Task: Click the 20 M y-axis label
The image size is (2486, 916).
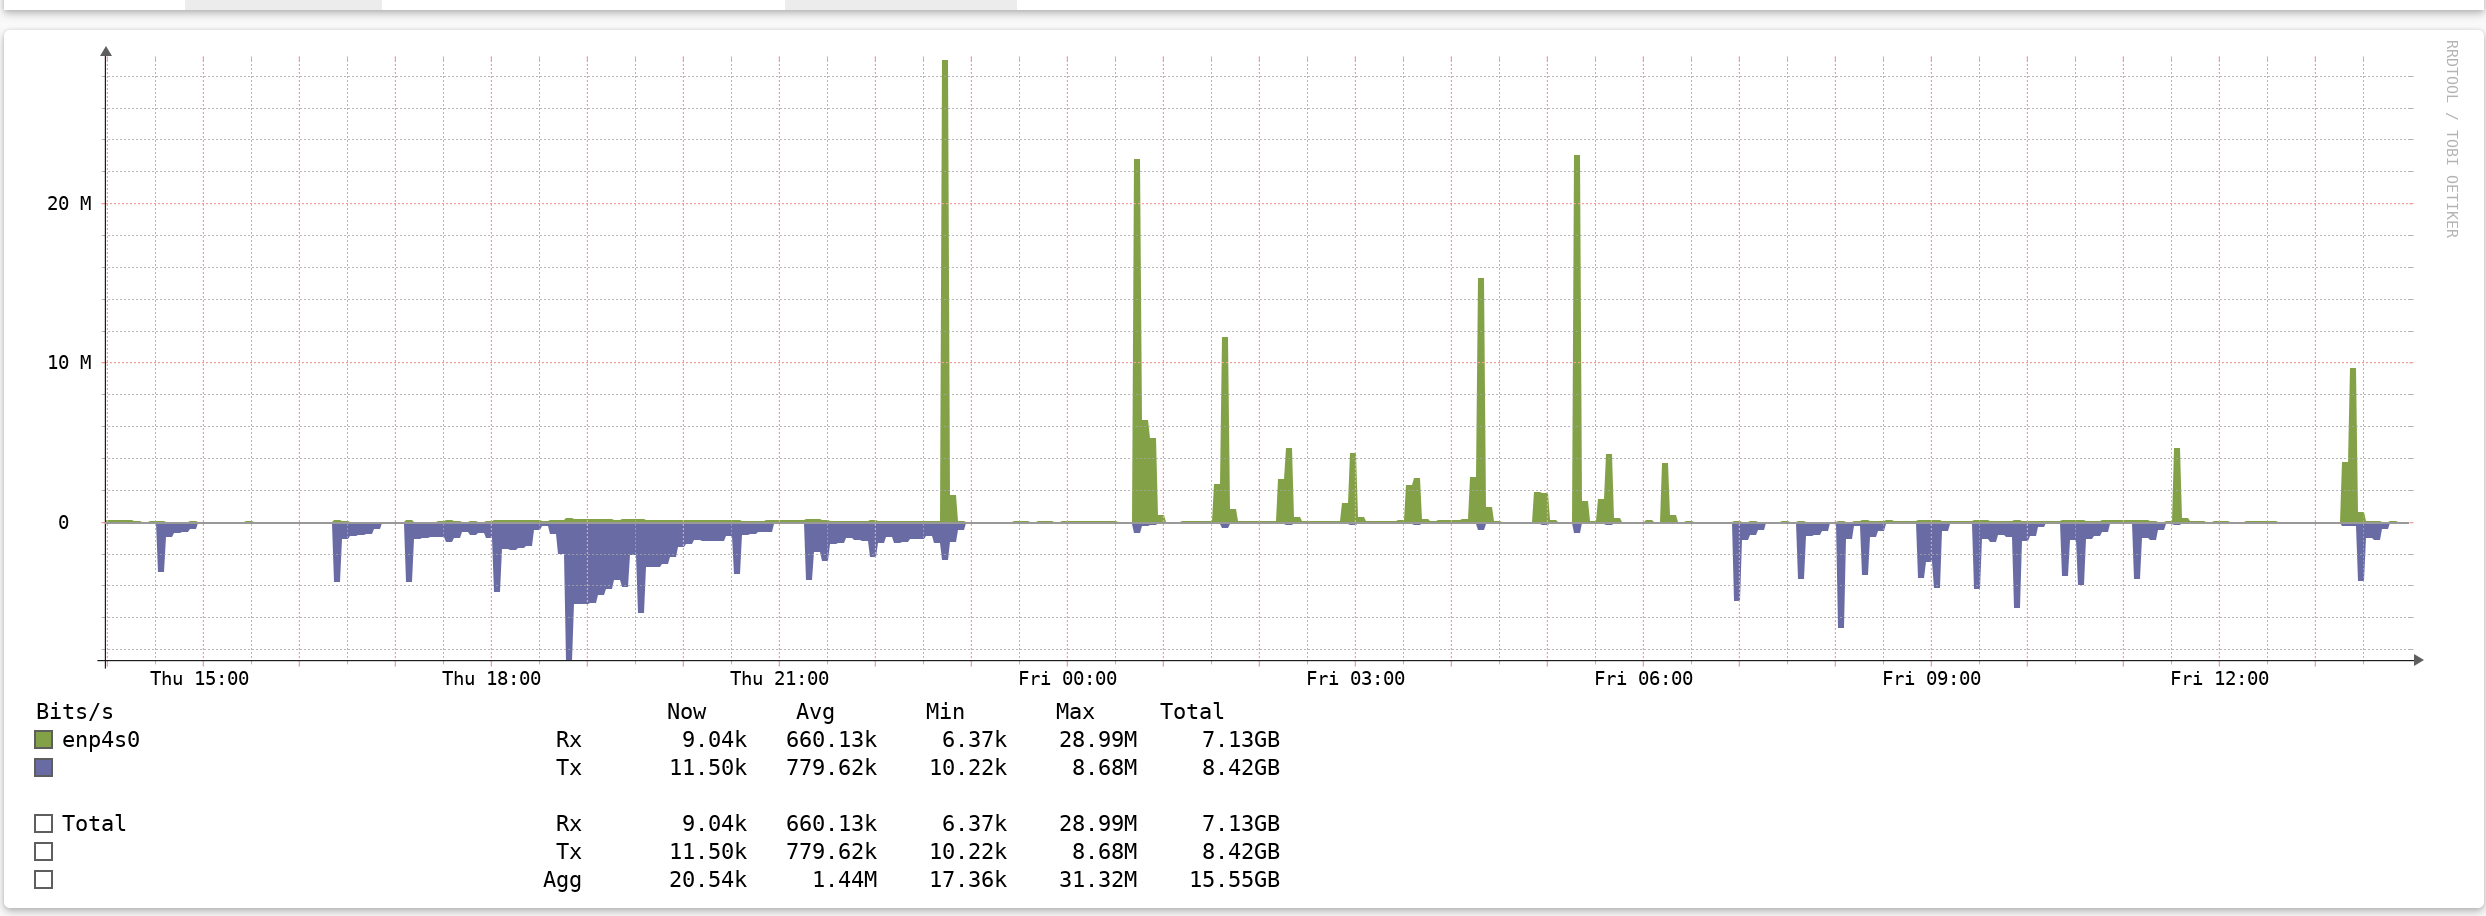Action: coord(69,204)
